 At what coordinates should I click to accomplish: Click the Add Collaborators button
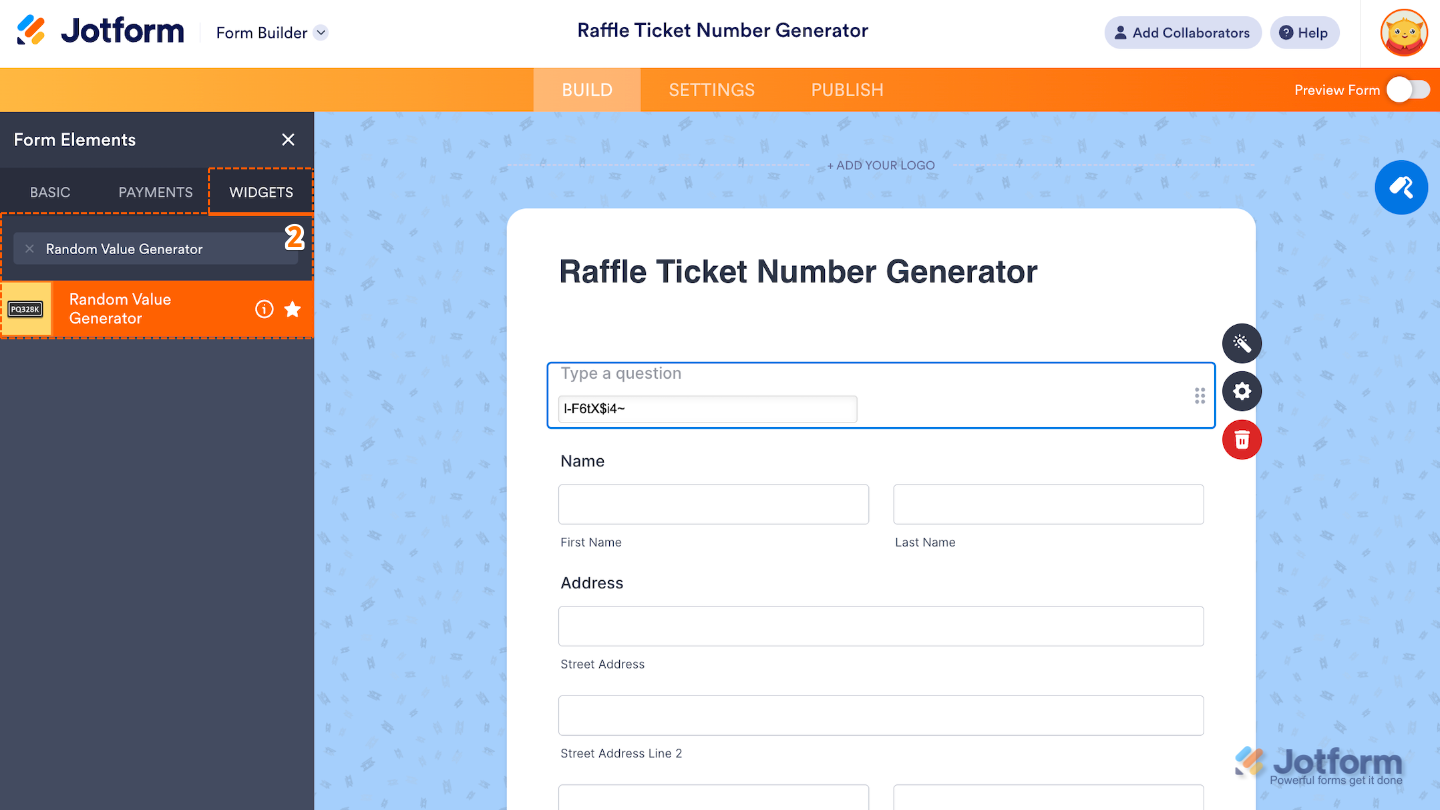click(1182, 32)
